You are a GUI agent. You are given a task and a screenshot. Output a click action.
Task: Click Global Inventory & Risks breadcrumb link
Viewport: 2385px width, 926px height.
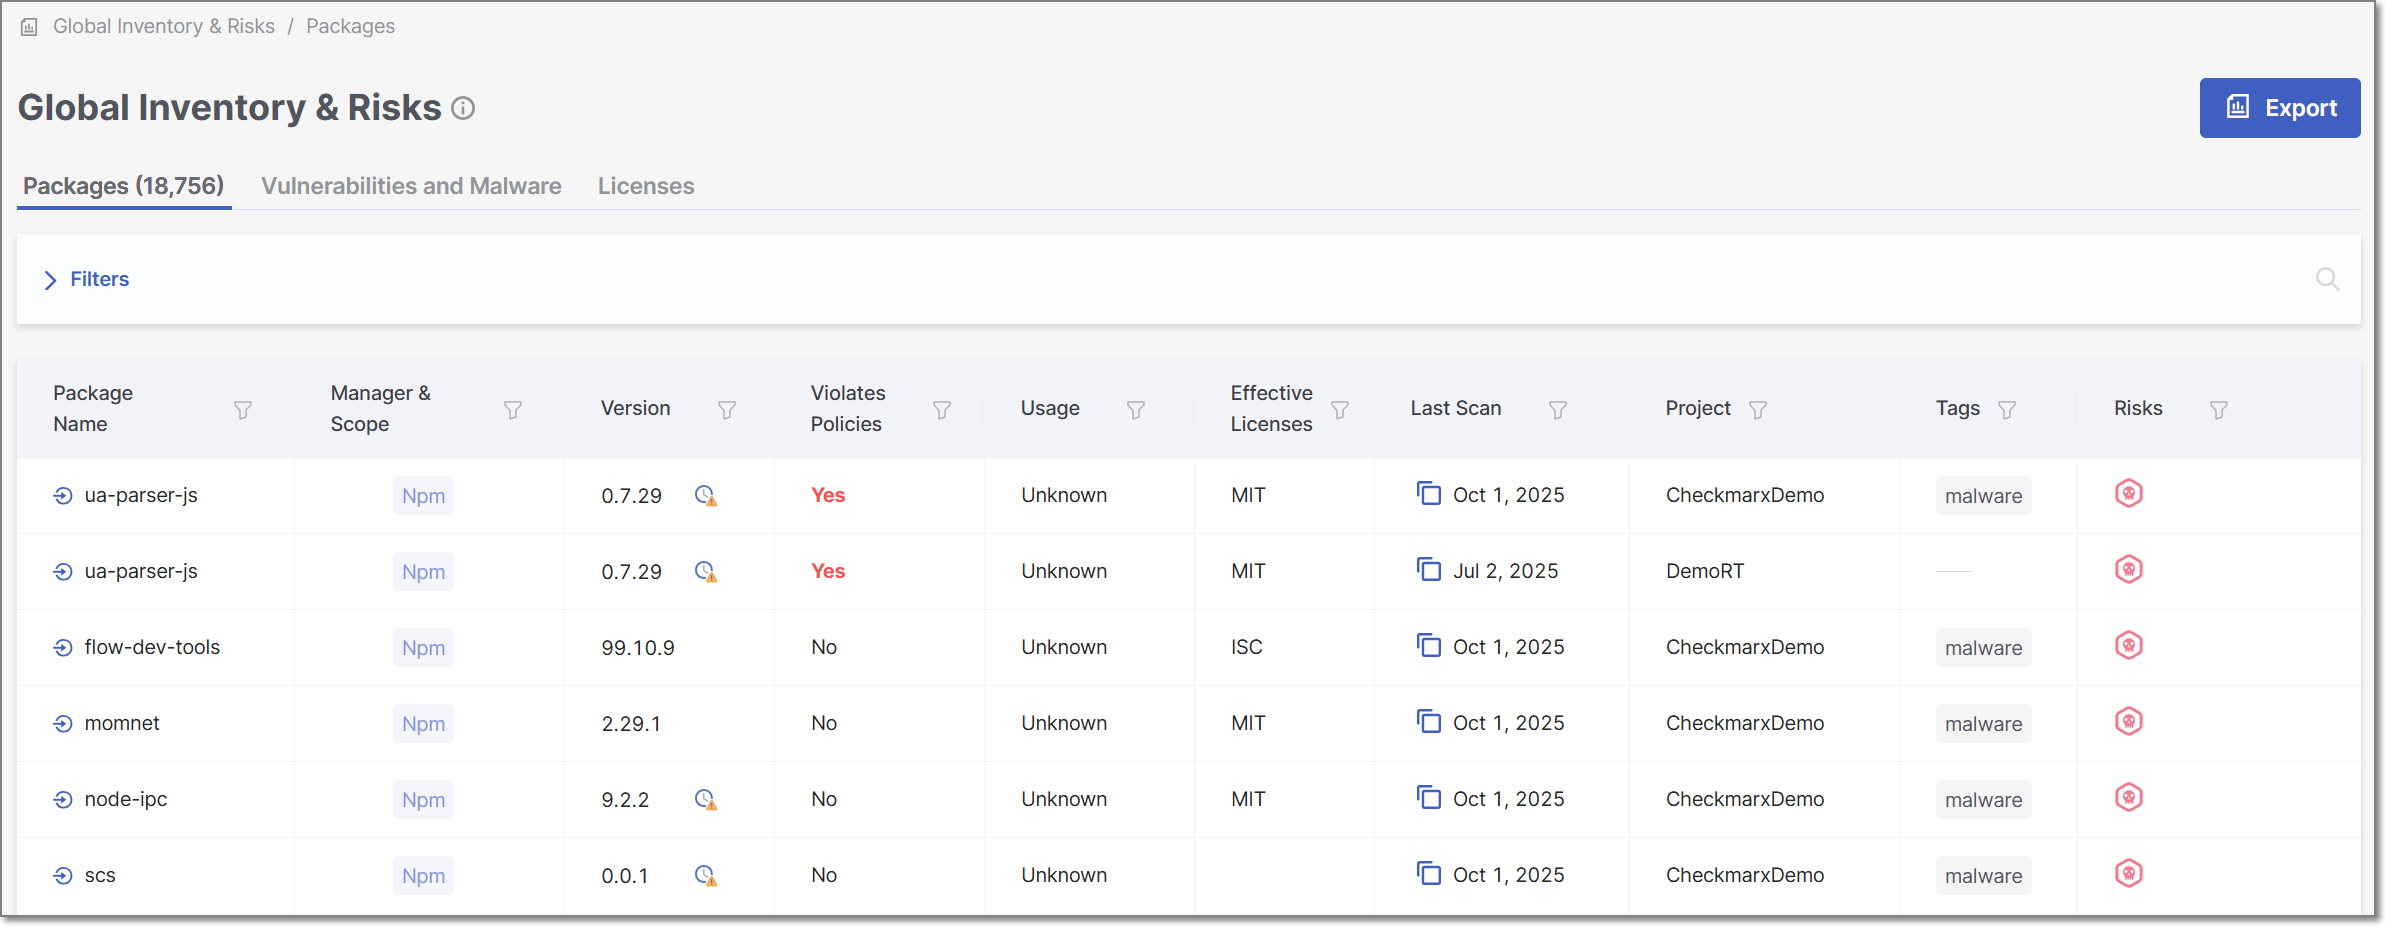[164, 27]
